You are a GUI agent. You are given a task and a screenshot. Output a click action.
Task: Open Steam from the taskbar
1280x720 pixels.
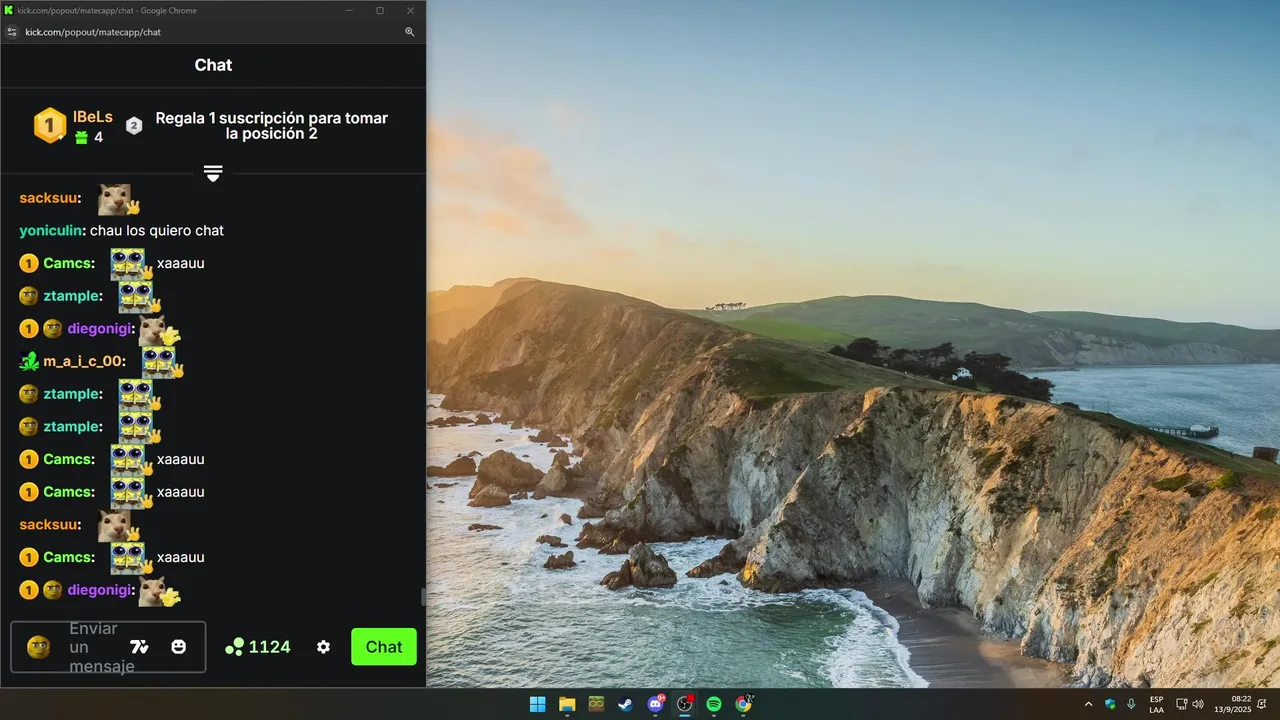pos(625,704)
